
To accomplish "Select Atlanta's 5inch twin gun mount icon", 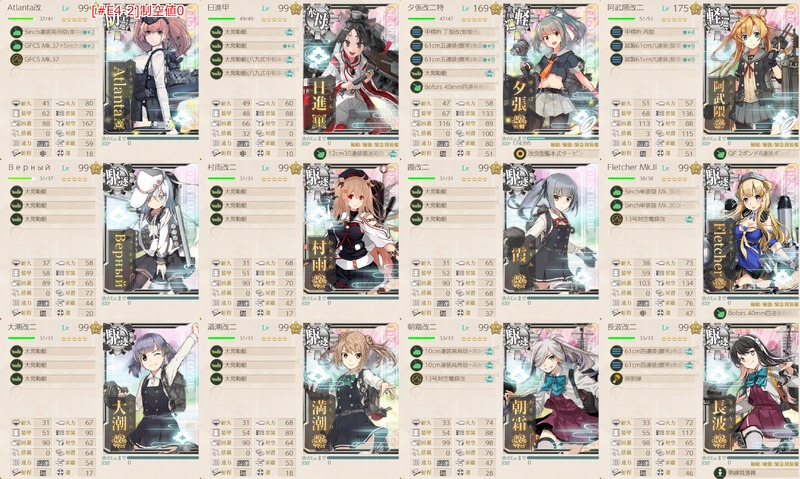I will [15, 32].
